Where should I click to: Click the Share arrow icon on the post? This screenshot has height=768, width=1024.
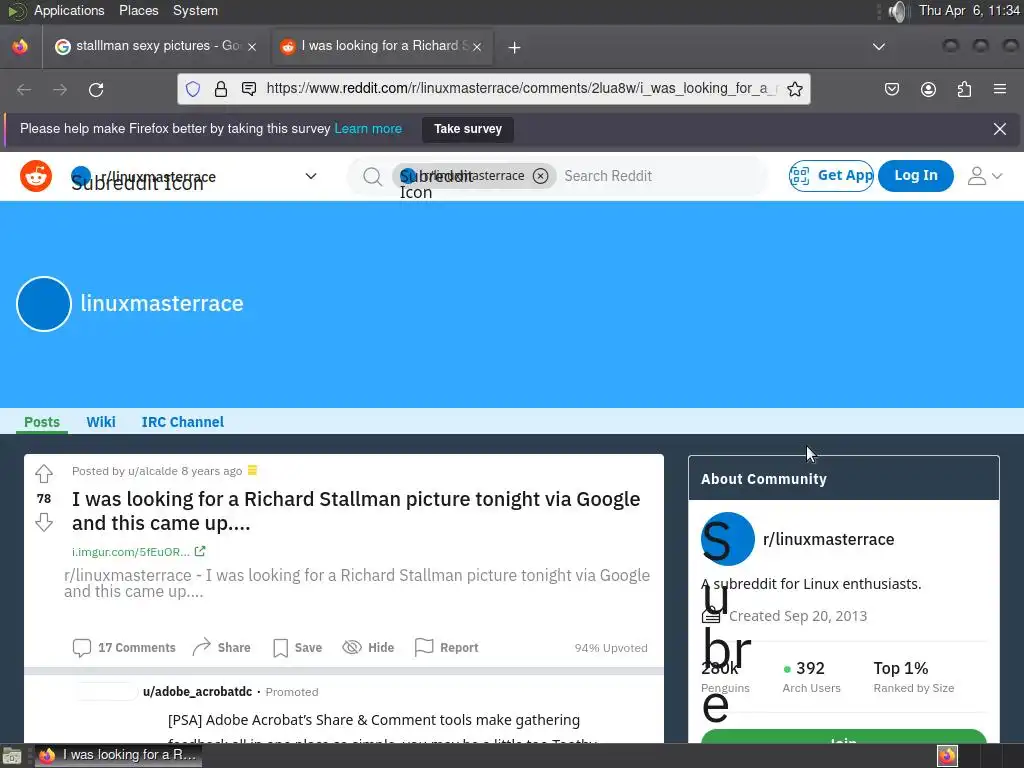[x=202, y=647]
